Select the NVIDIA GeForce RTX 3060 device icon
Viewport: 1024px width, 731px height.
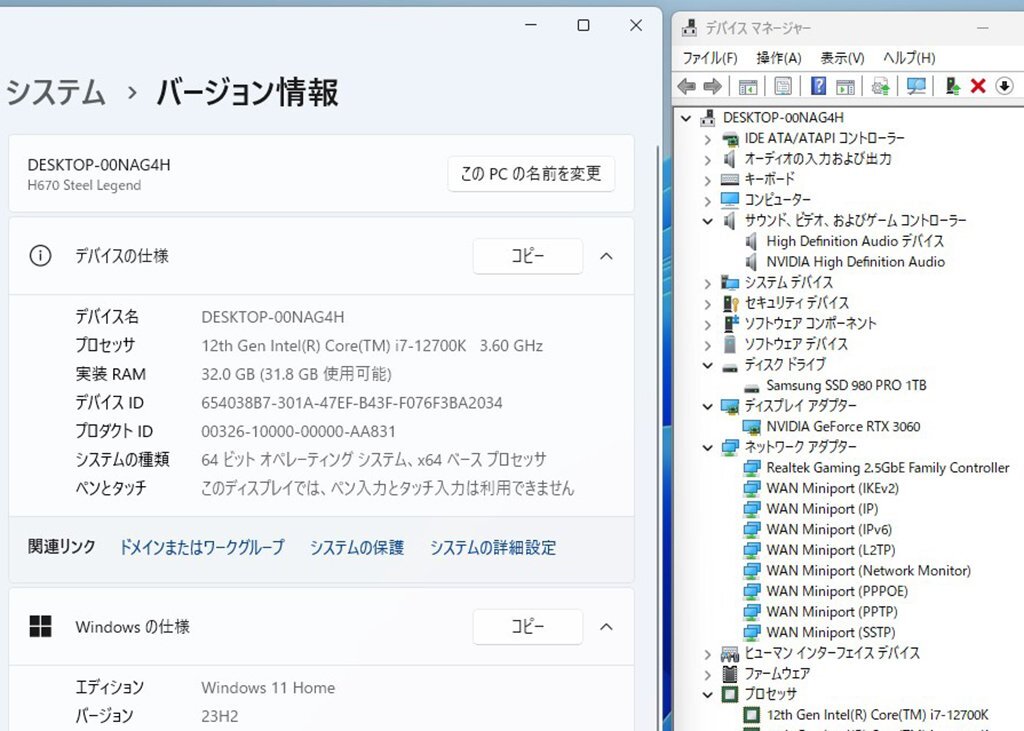click(752, 427)
